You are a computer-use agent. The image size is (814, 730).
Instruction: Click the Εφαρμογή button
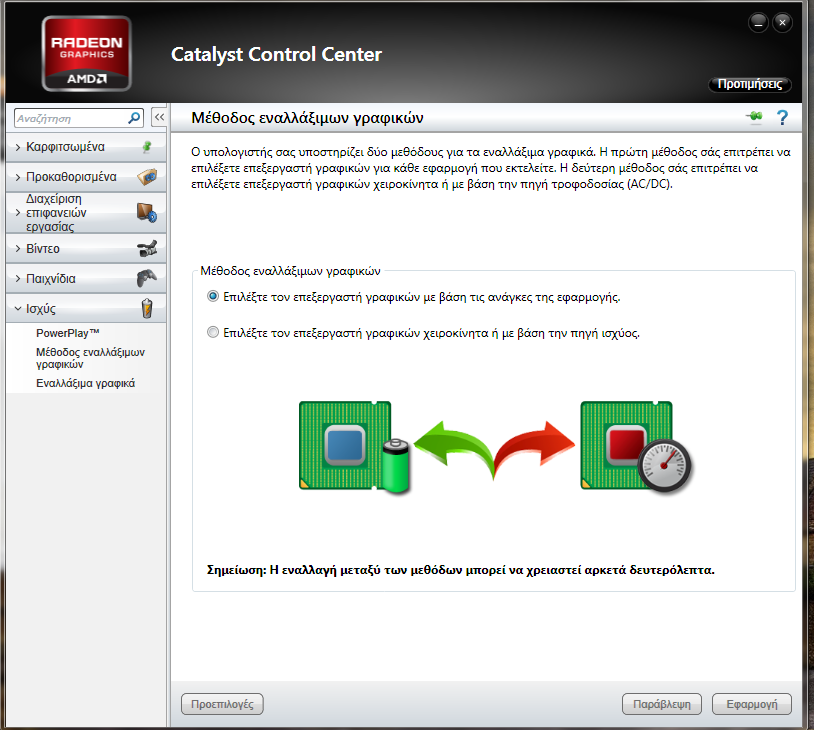click(752, 704)
